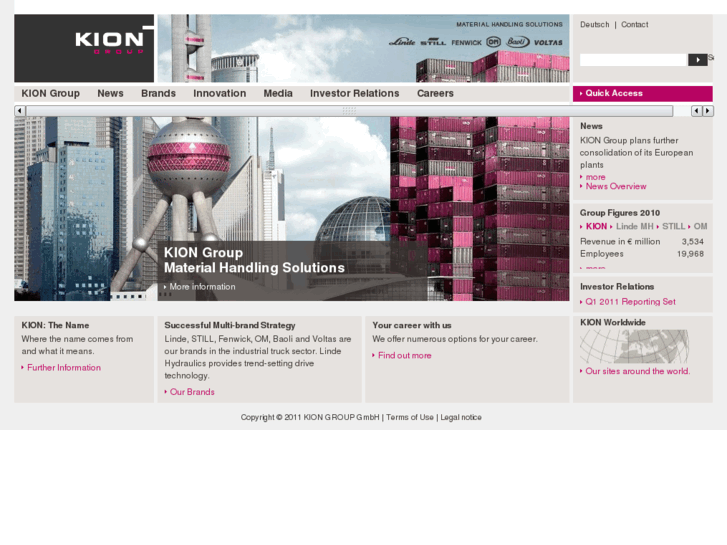This screenshot has width=727, height=545.
Task: Open the Contact page link
Action: click(635, 25)
